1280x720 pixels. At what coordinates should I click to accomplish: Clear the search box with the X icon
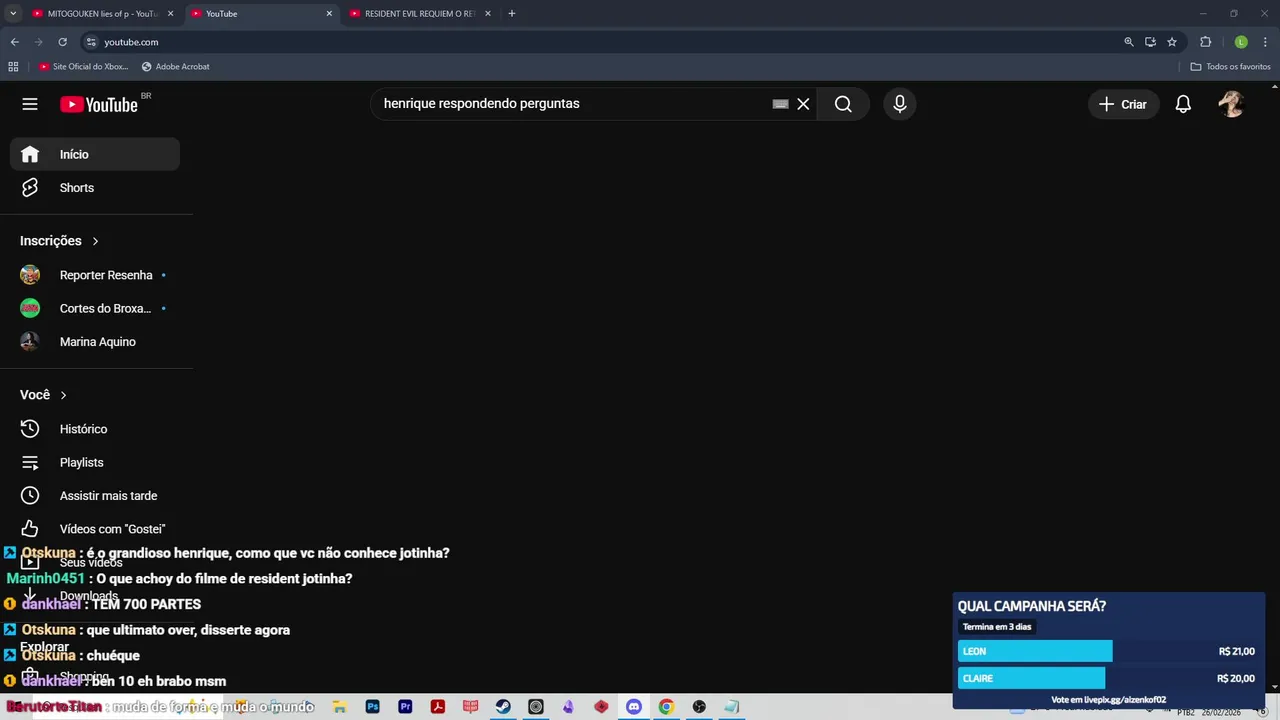click(x=803, y=104)
